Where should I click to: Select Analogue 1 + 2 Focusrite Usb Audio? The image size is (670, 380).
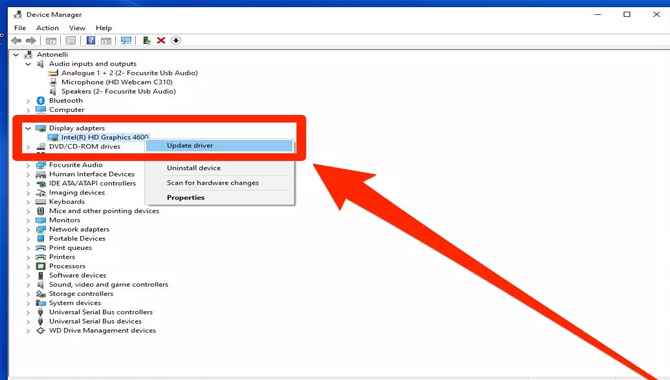click(129, 73)
